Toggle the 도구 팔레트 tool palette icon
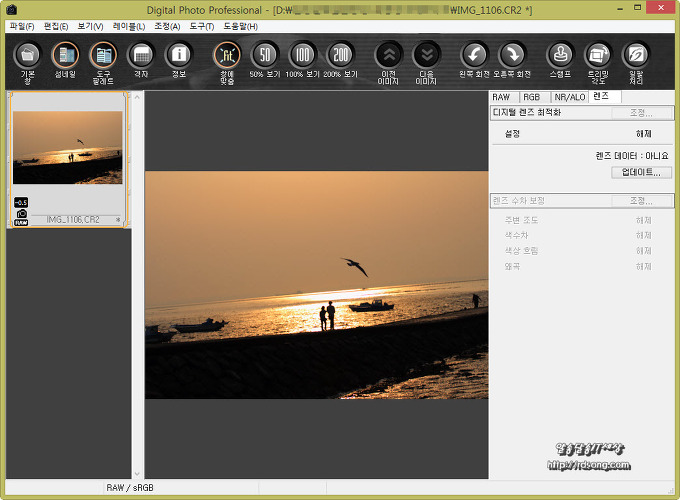The image size is (680, 500). (x=103, y=56)
